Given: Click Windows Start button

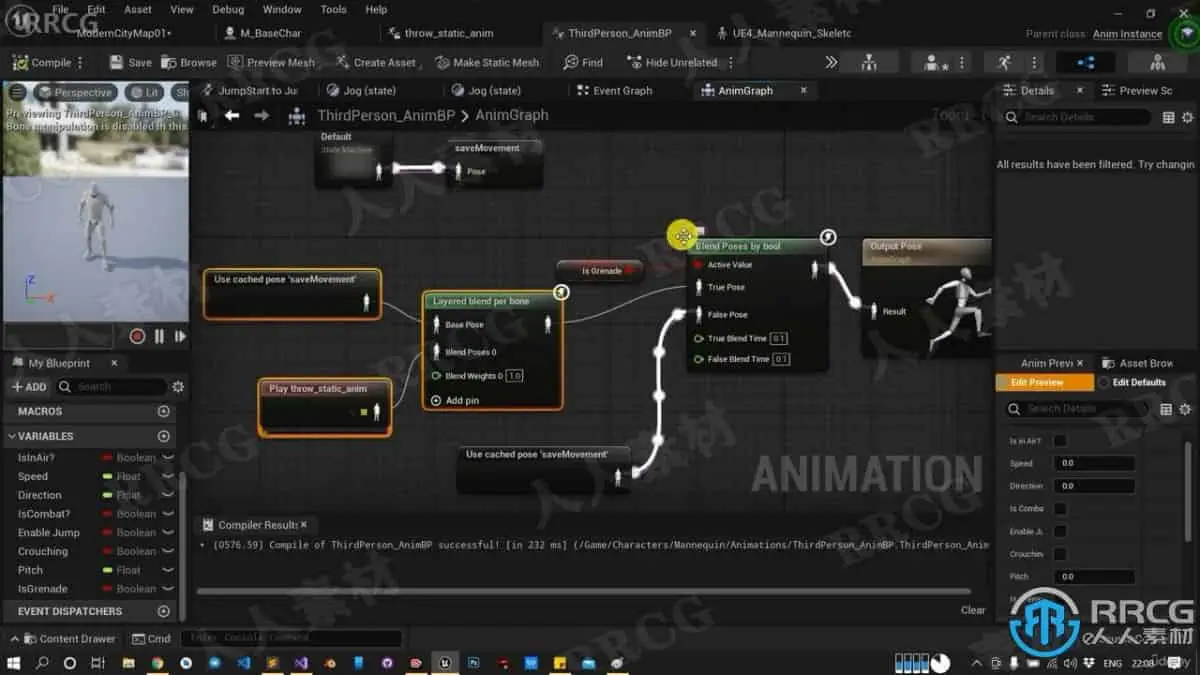Looking at the screenshot, I should point(14,662).
